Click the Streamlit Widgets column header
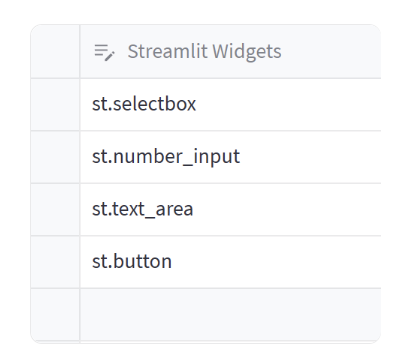 230,51
